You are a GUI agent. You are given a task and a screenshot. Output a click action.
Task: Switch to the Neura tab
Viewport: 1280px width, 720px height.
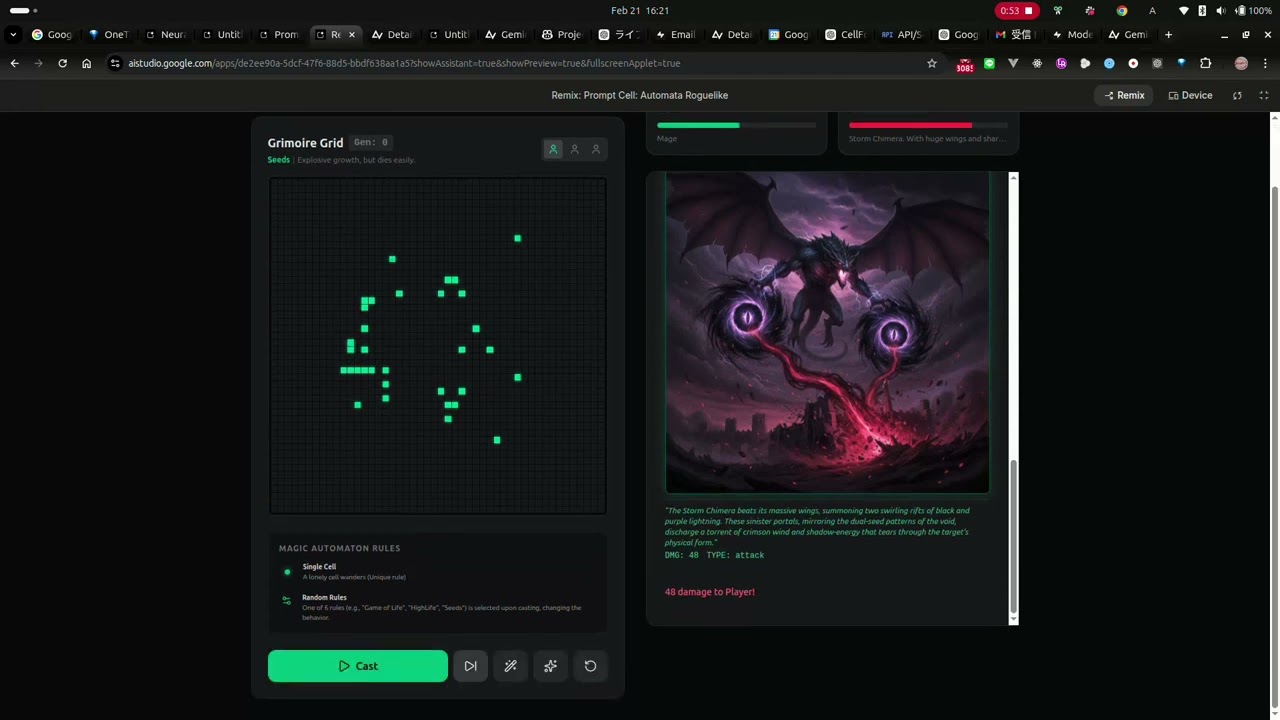(x=165, y=34)
